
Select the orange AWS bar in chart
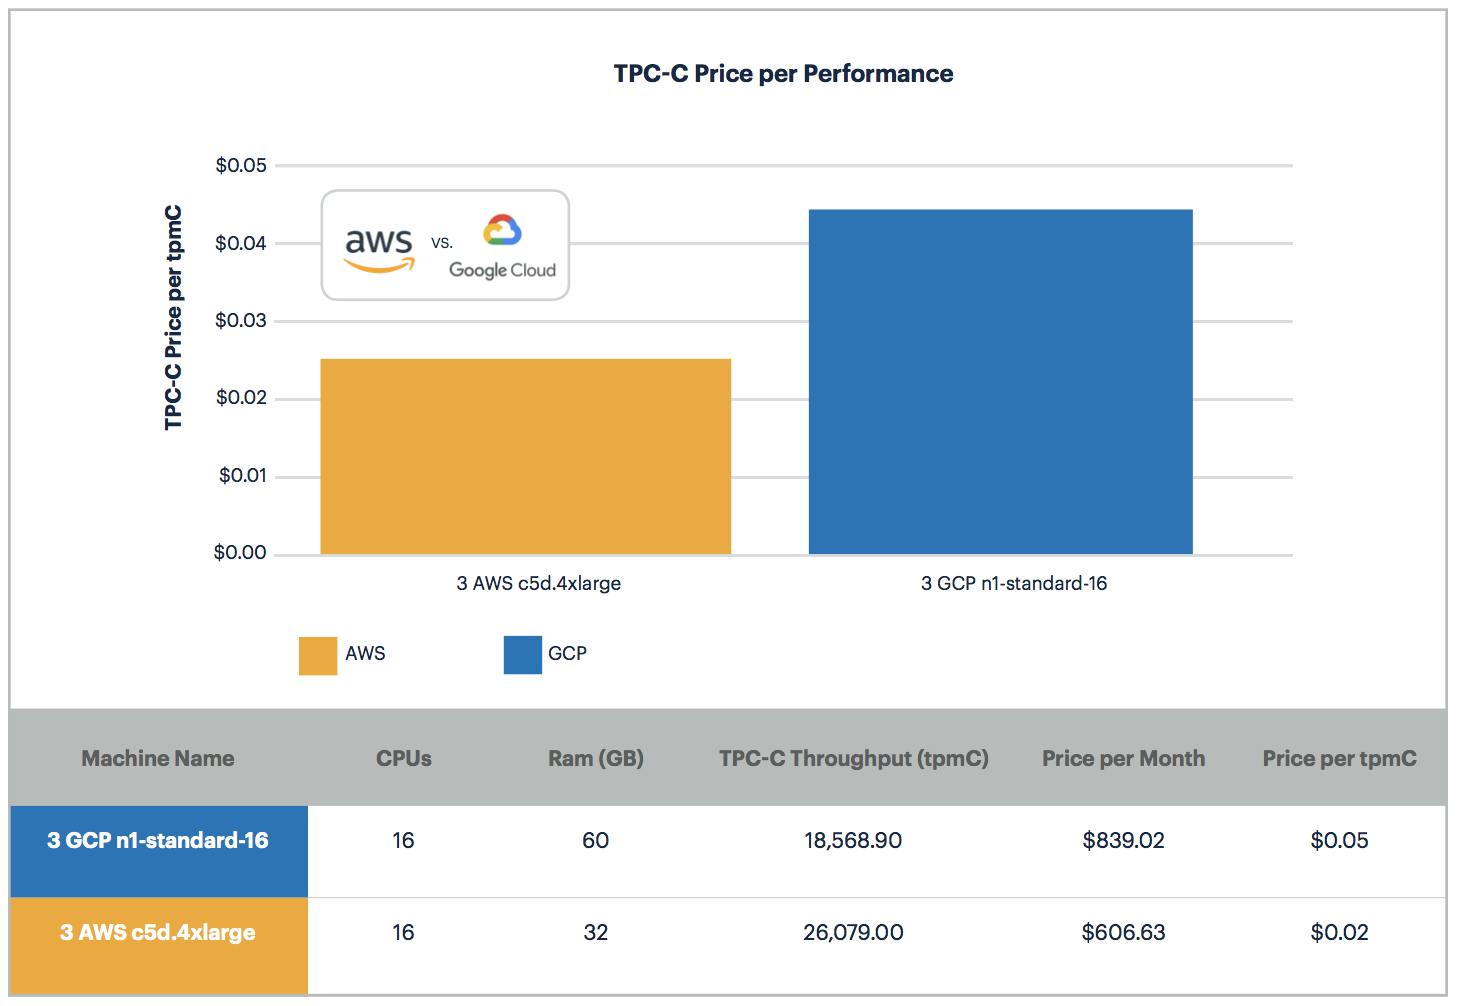(x=526, y=456)
